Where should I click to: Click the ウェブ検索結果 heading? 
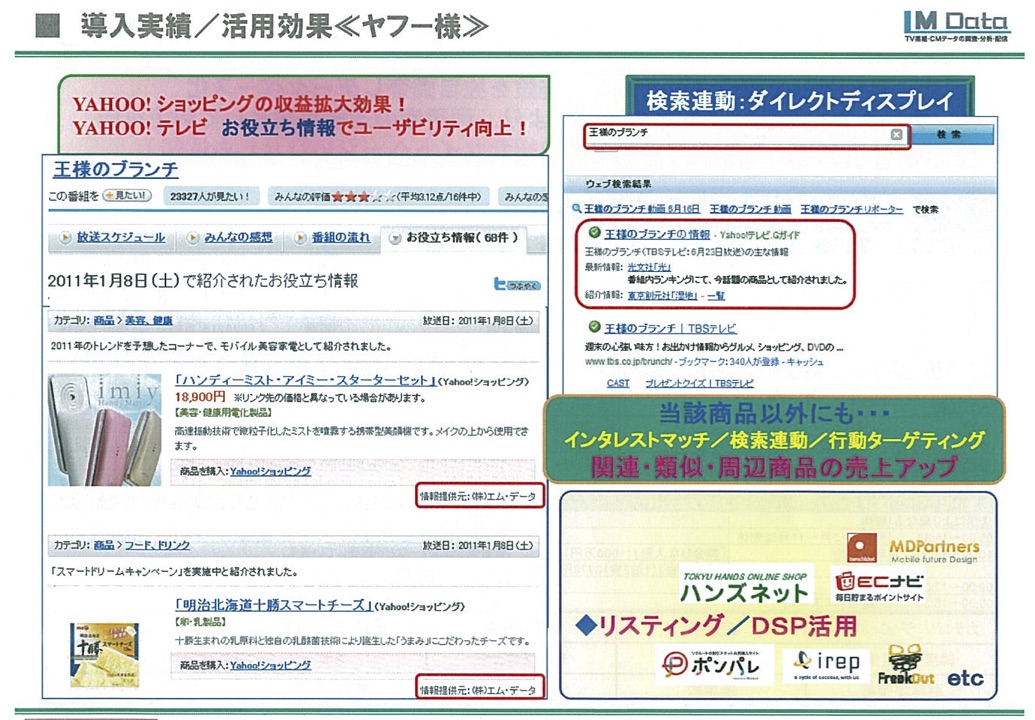(618, 184)
